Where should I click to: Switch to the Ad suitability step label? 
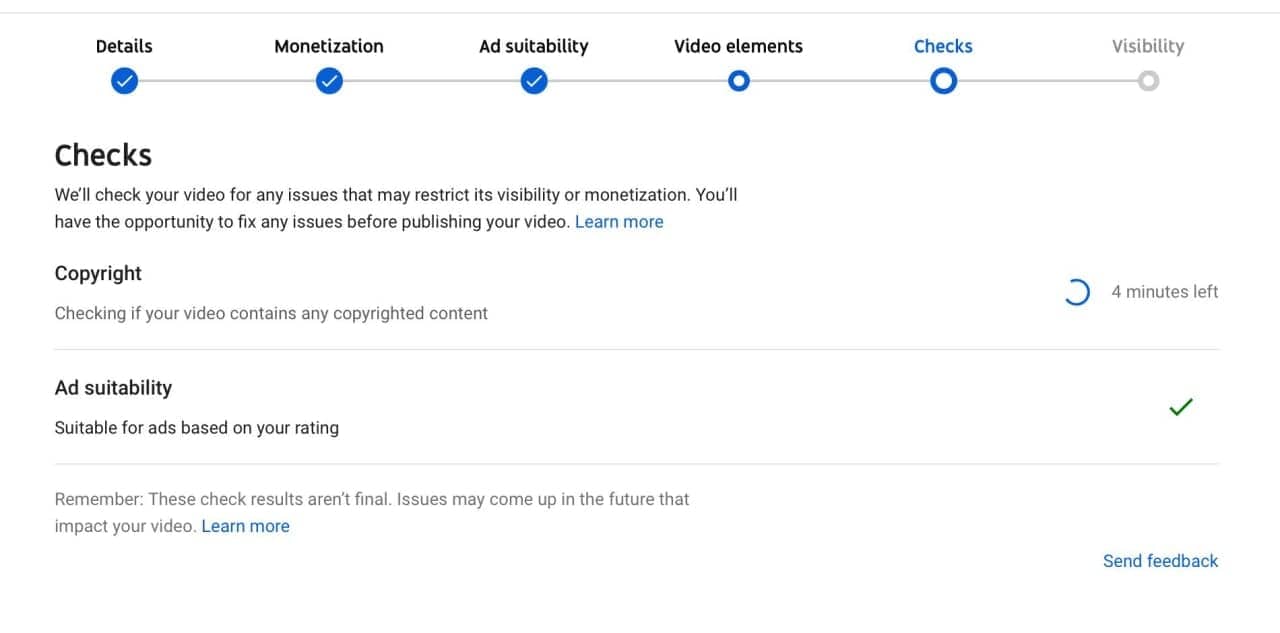[x=534, y=46]
